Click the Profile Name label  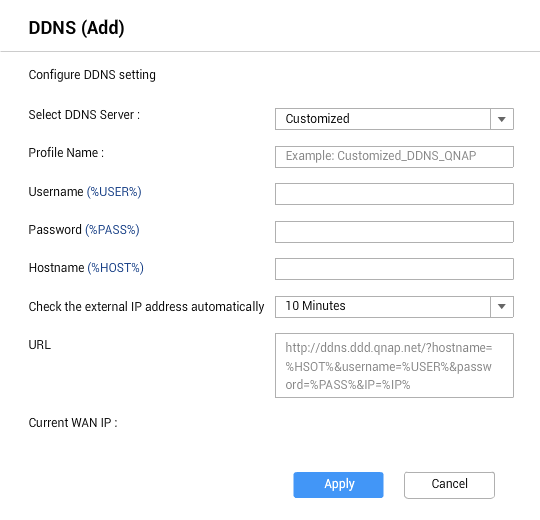coord(66,153)
